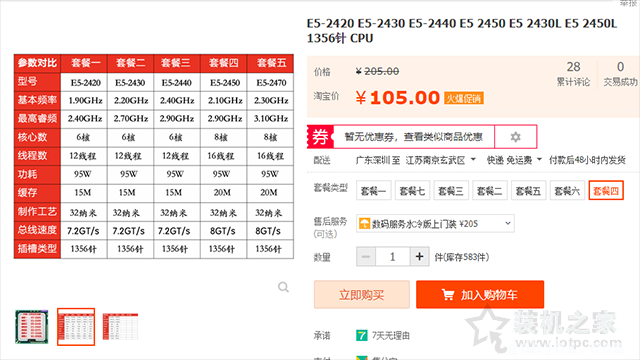Click the quantity input field

(393, 257)
